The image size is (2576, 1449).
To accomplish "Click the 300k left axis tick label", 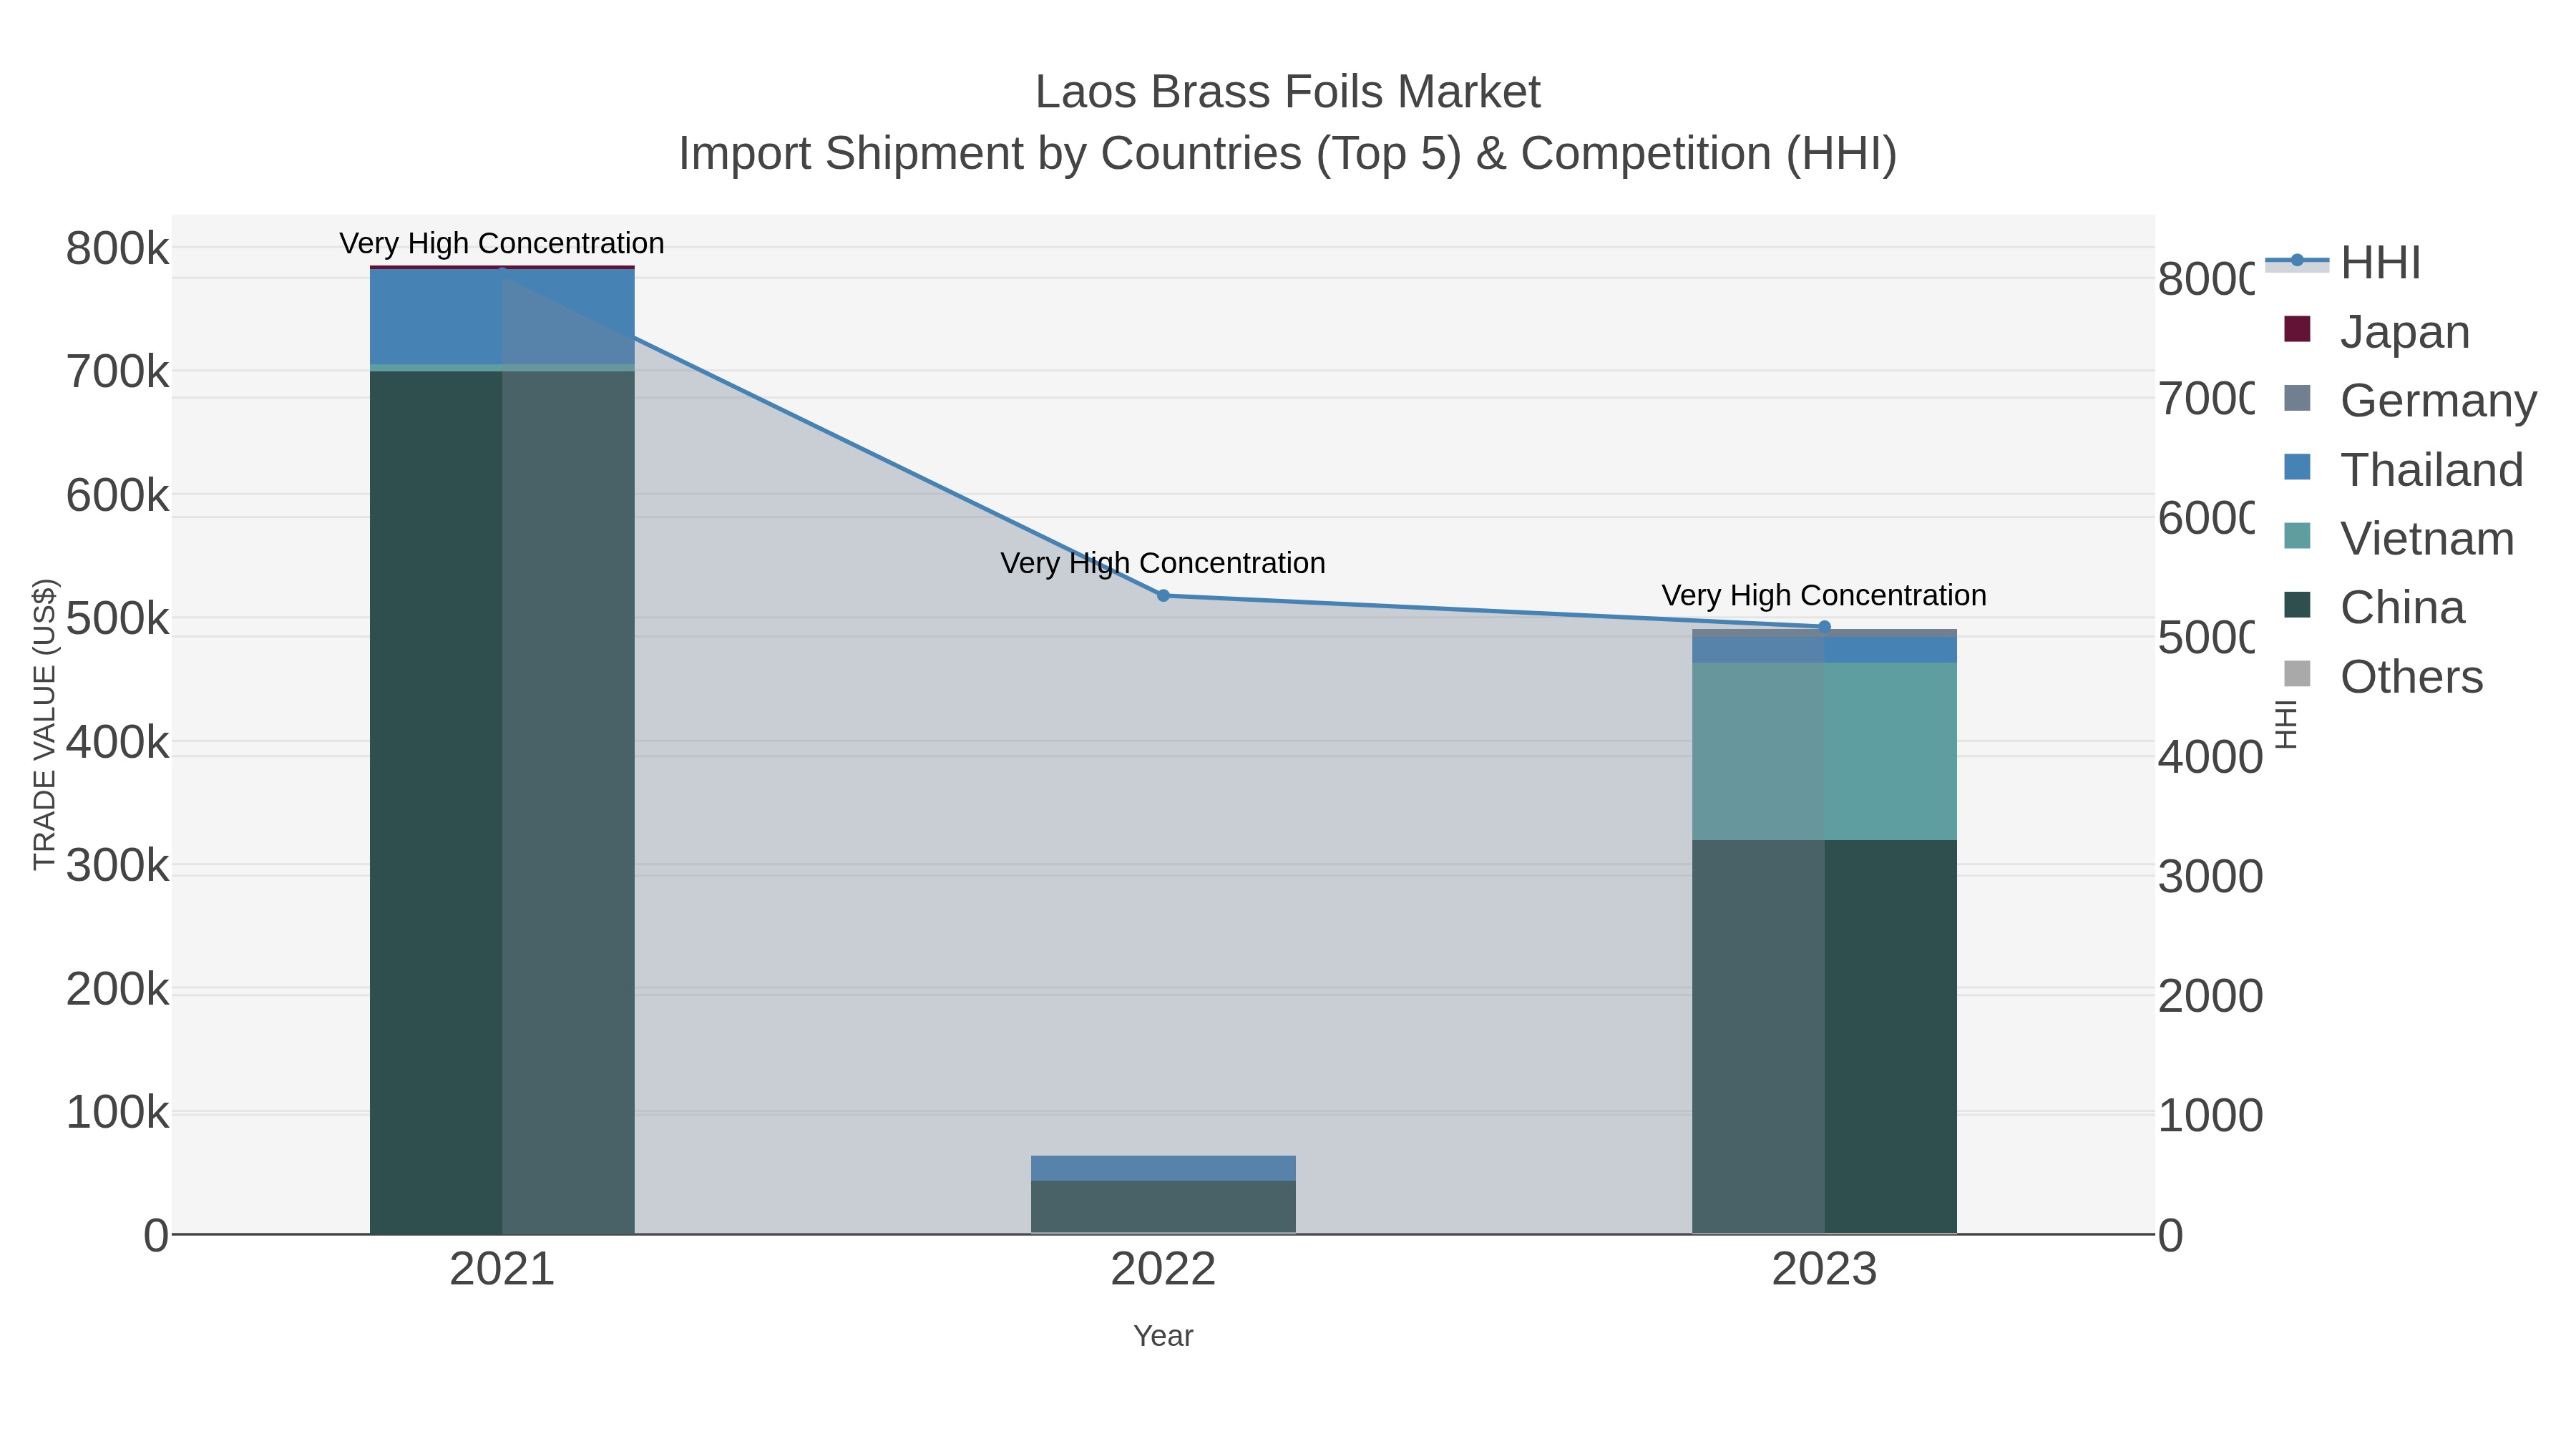I will (x=117, y=866).
